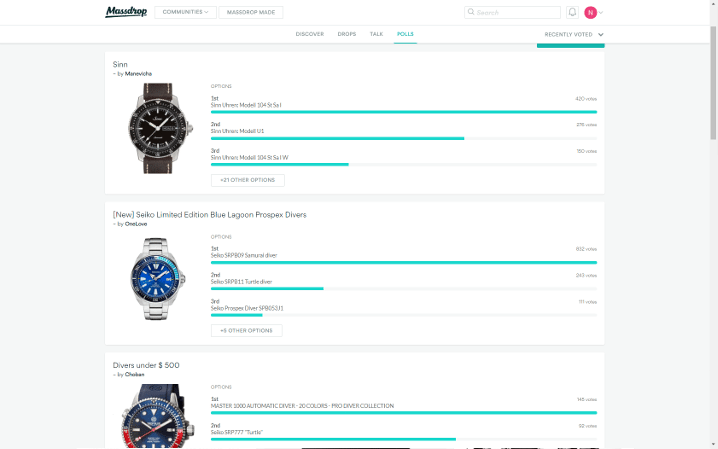The width and height of the screenshot is (718, 449).
Task: Click the 832 votes count
Action: [586, 249]
